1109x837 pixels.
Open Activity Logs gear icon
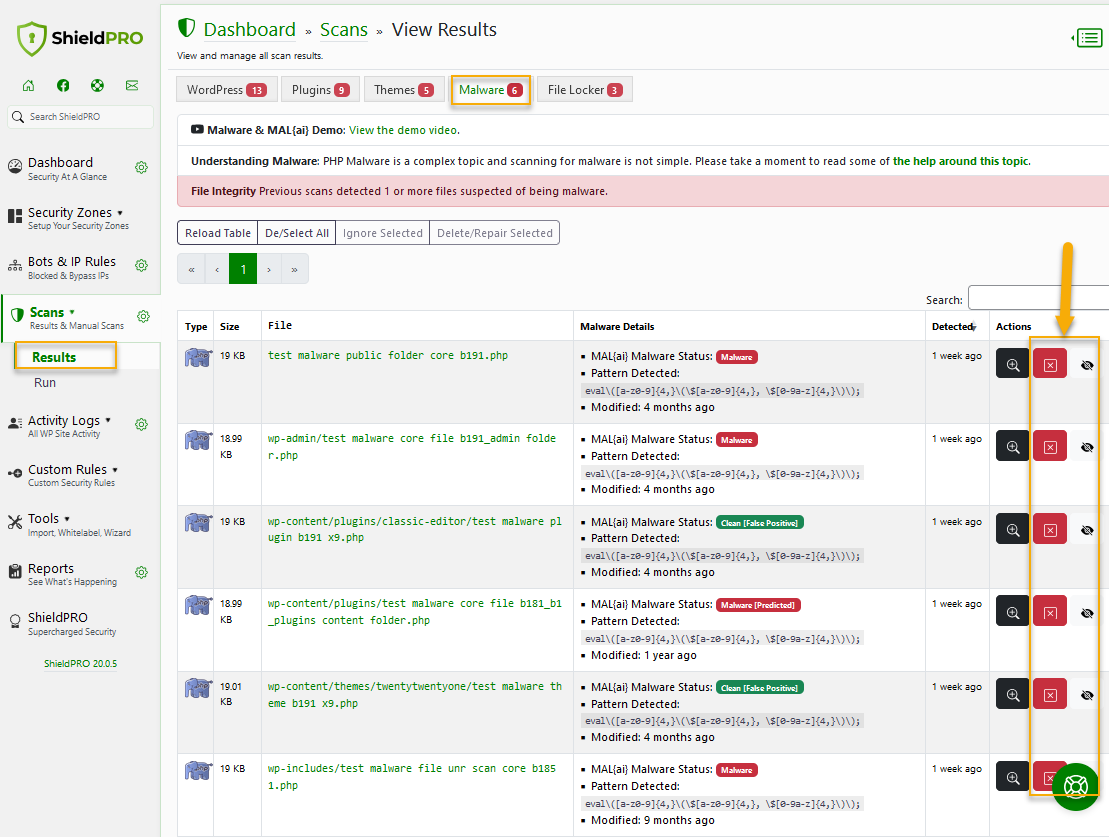click(x=141, y=425)
